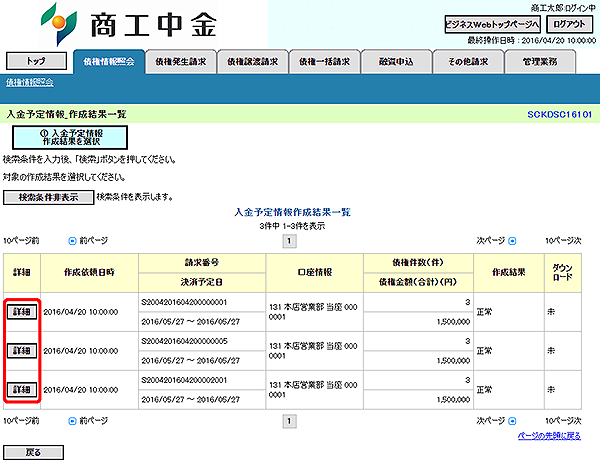Click the 戻る button
The width and height of the screenshot is (600, 468).
pyautogui.click(x=33, y=452)
